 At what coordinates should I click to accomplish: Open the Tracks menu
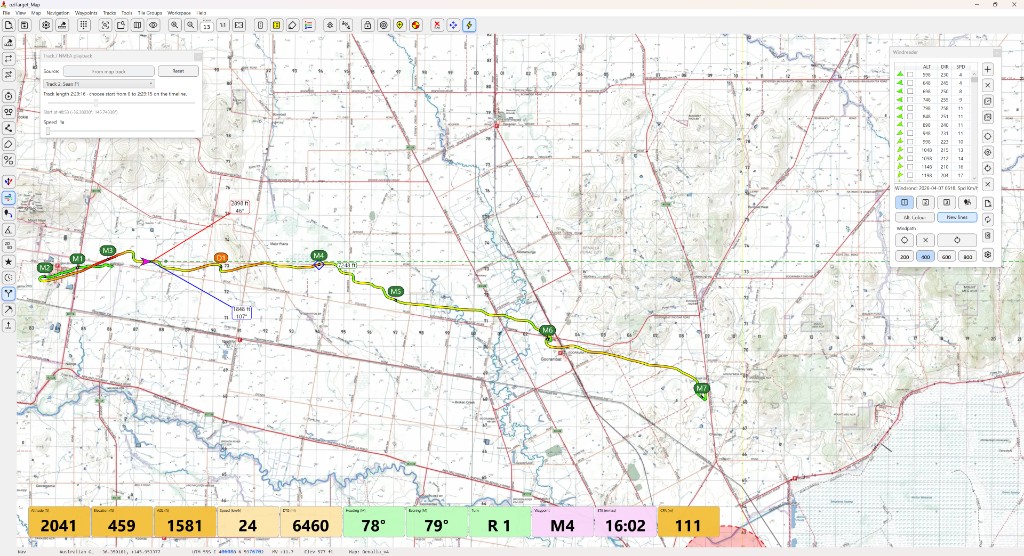click(x=109, y=12)
